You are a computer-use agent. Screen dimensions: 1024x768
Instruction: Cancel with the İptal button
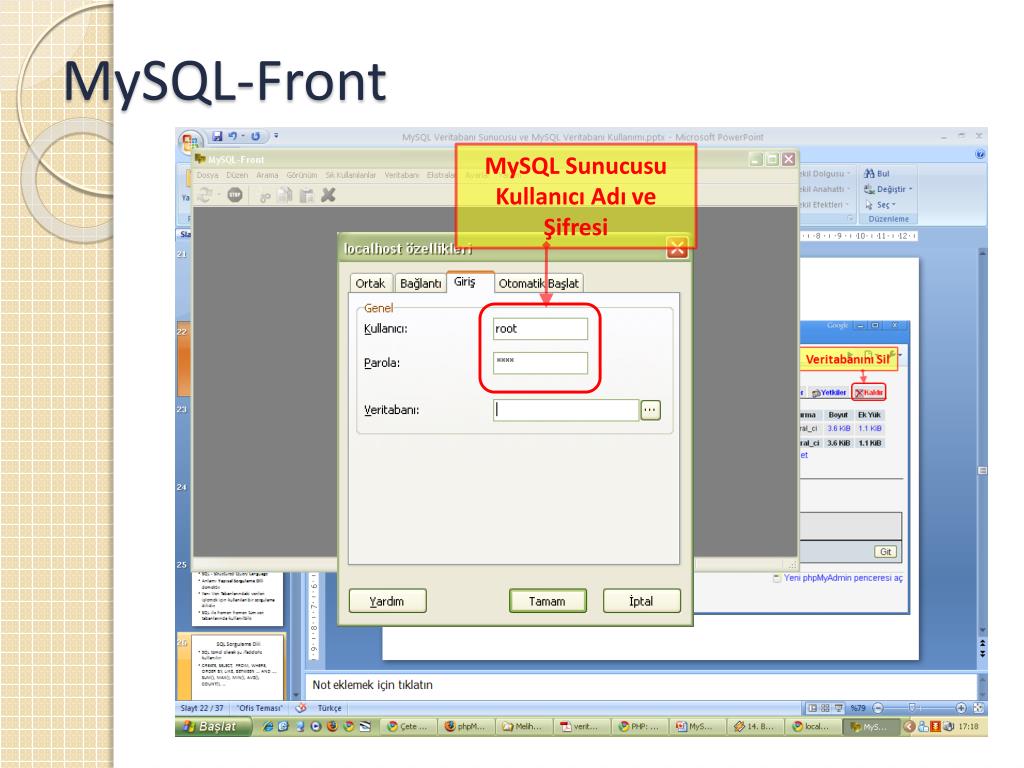(641, 601)
